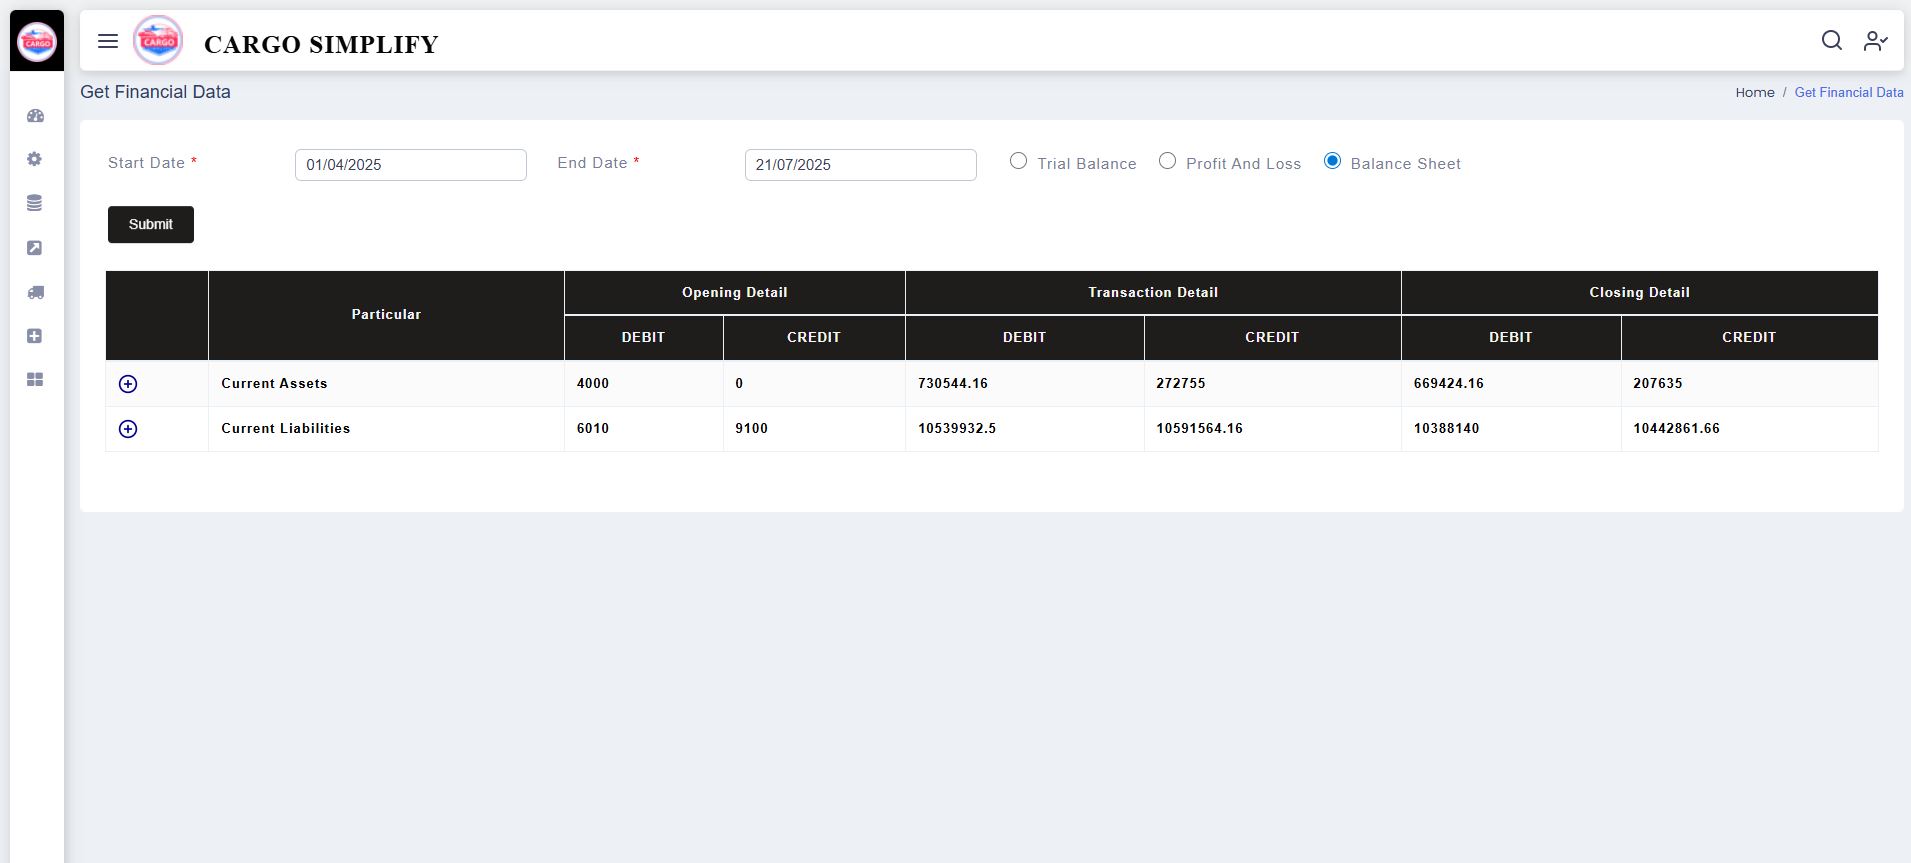1911x863 pixels.
Task: Open the dashboard gauge icon in sidebar
Action: click(35, 116)
